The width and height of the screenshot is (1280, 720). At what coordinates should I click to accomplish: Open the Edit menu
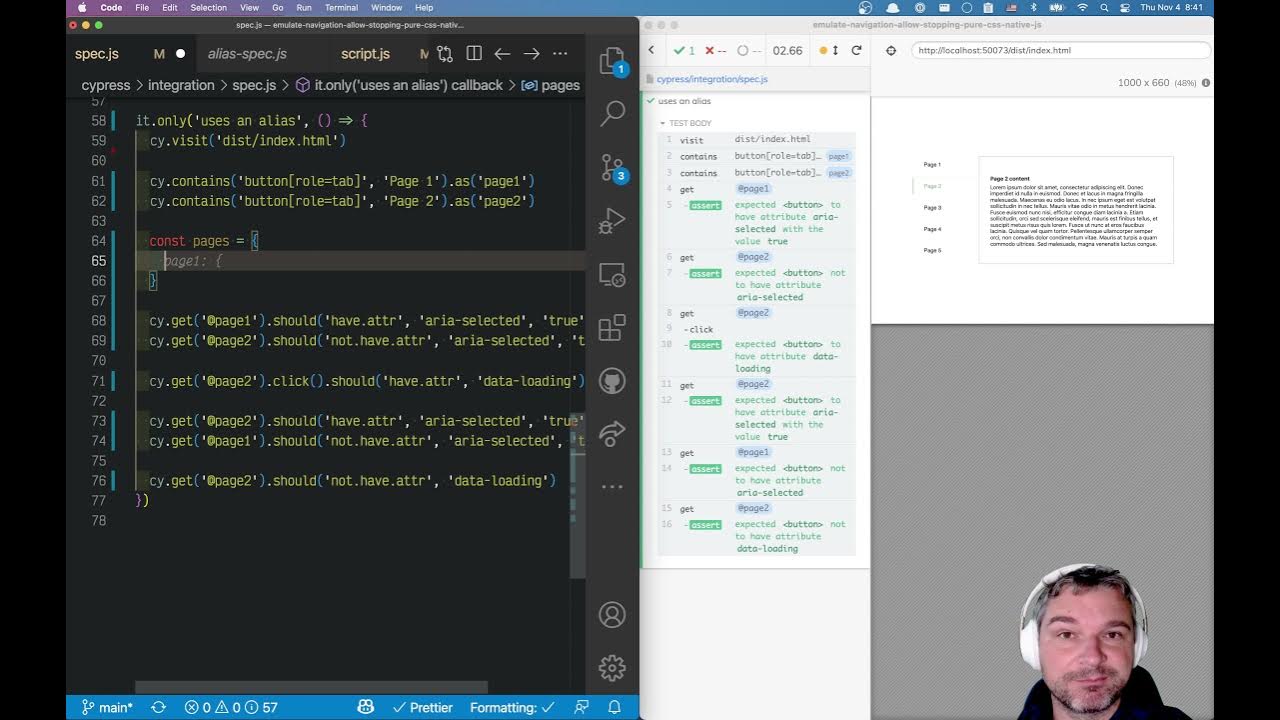click(170, 7)
